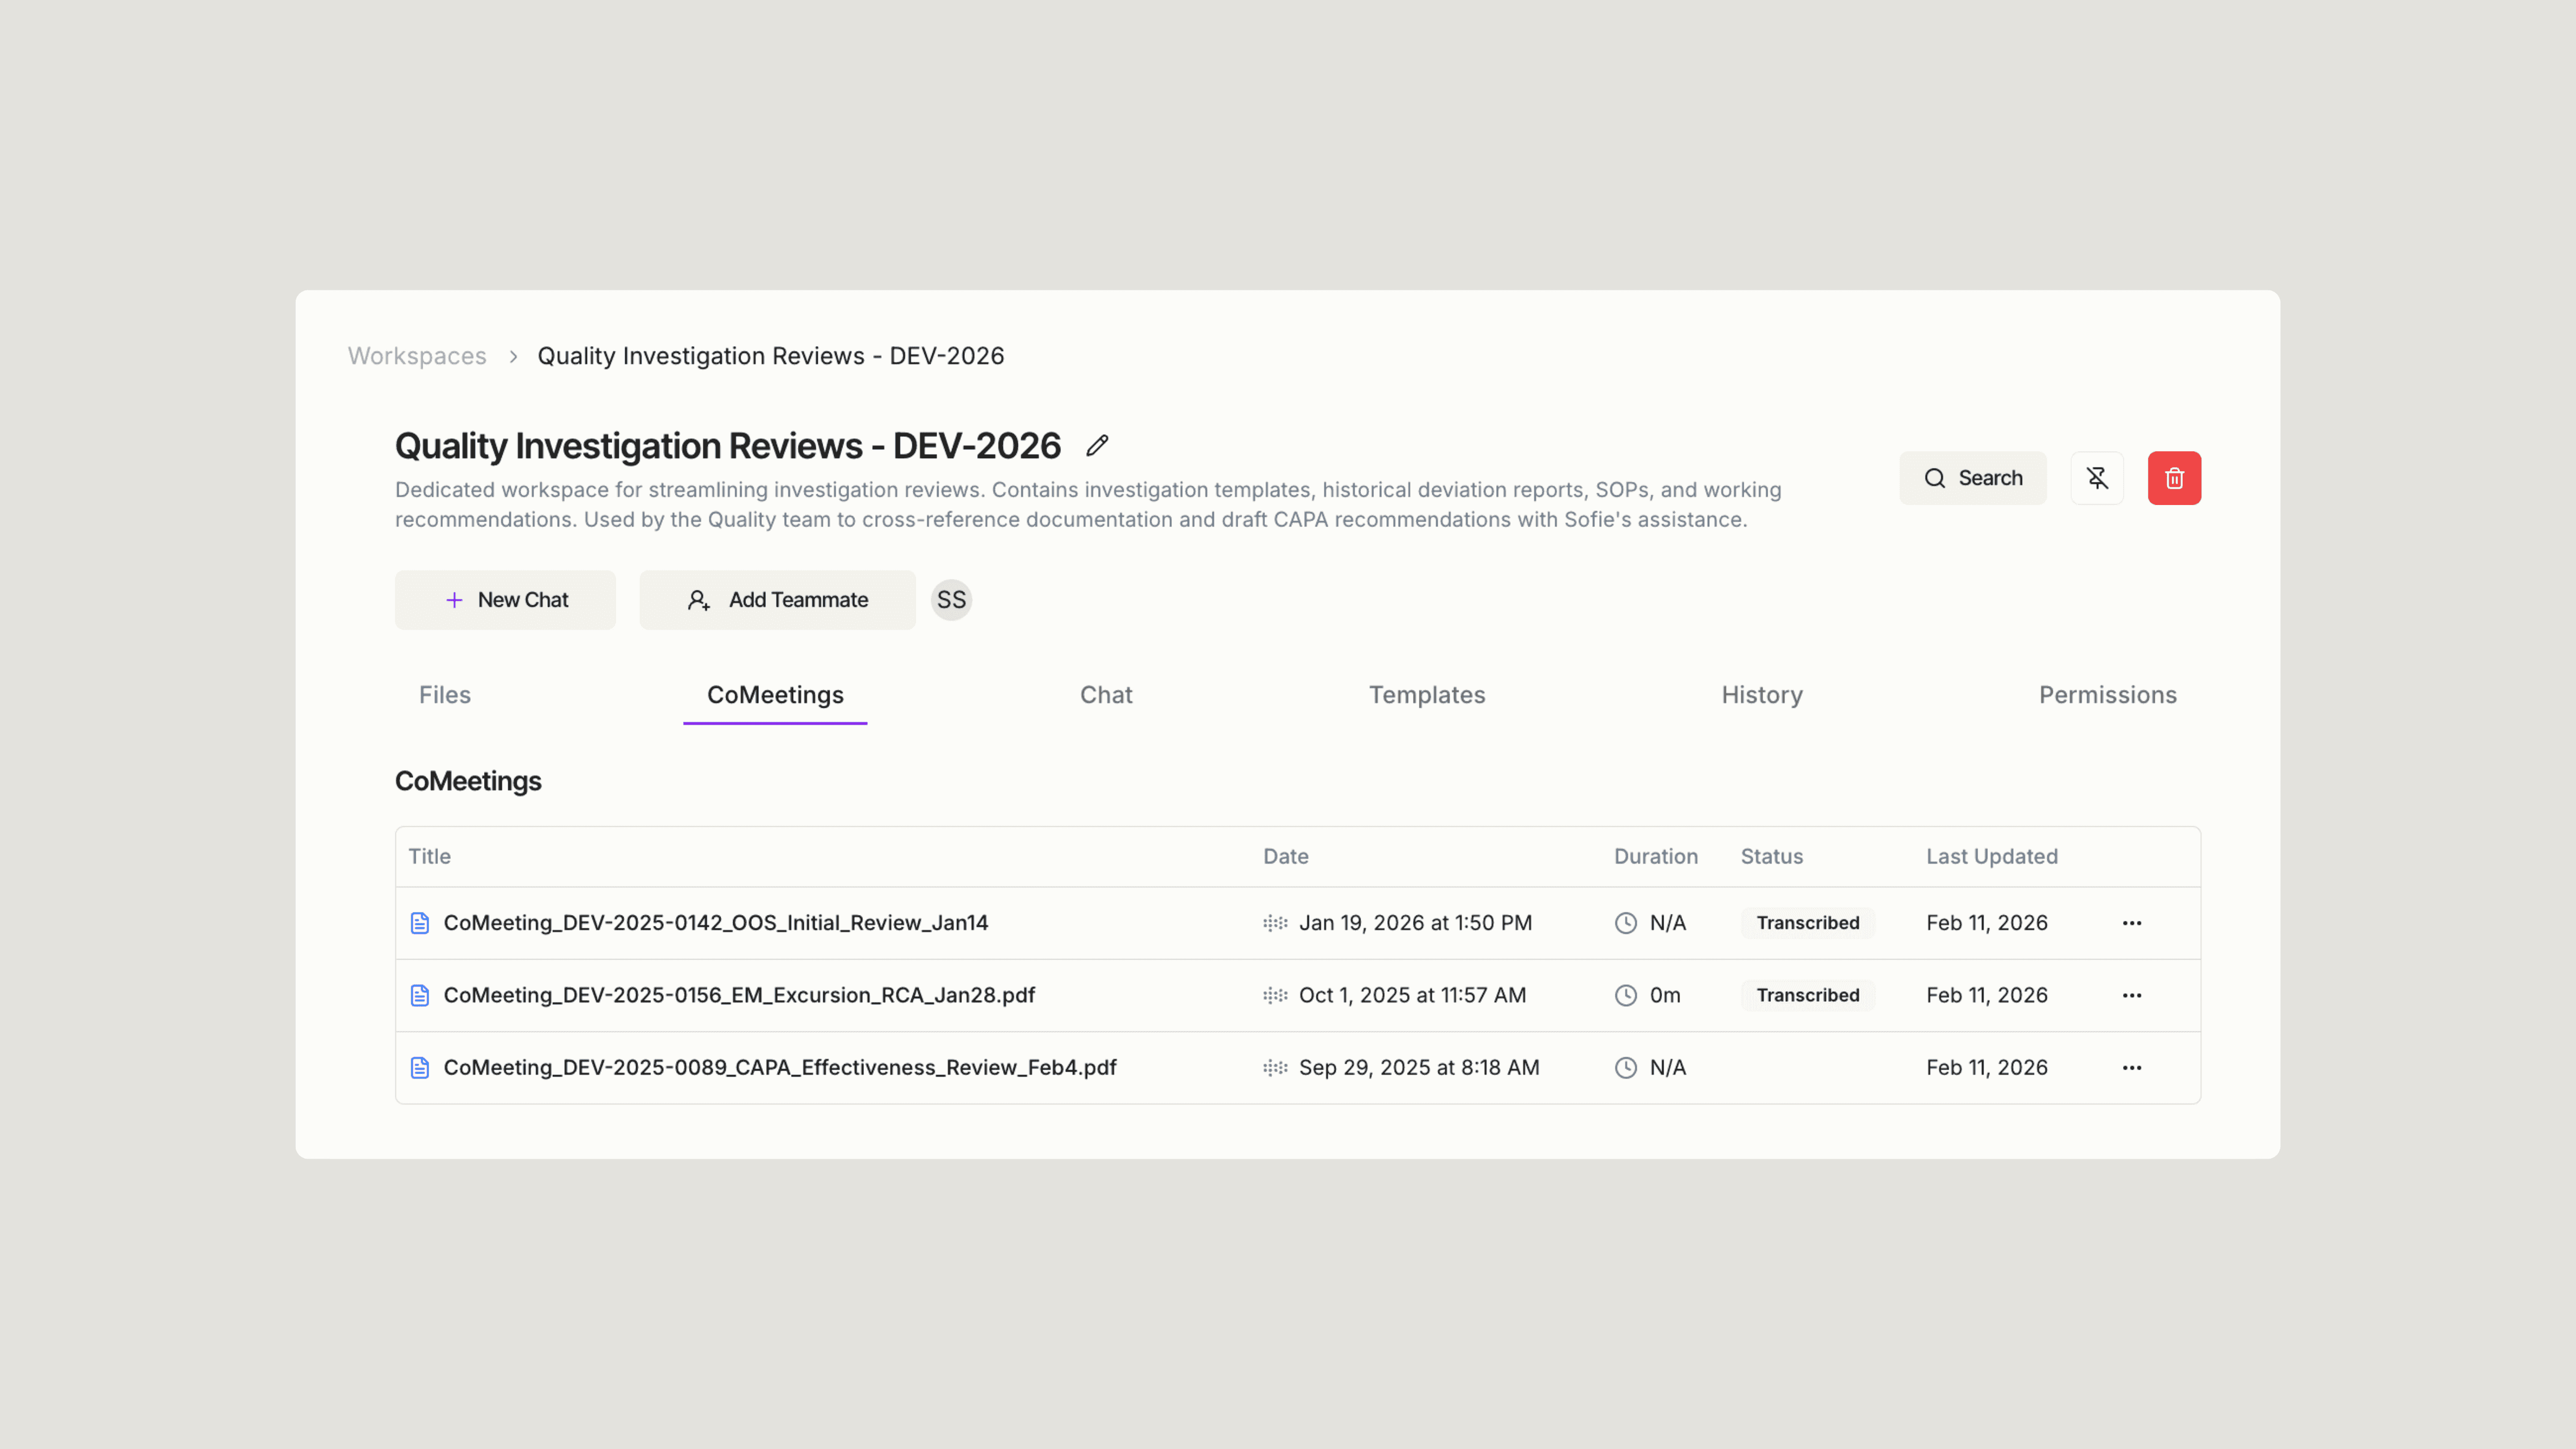Click document icon of DEV-2025-0142 meeting
The width and height of the screenshot is (2576, 1449).
click(x=420, y=923)
